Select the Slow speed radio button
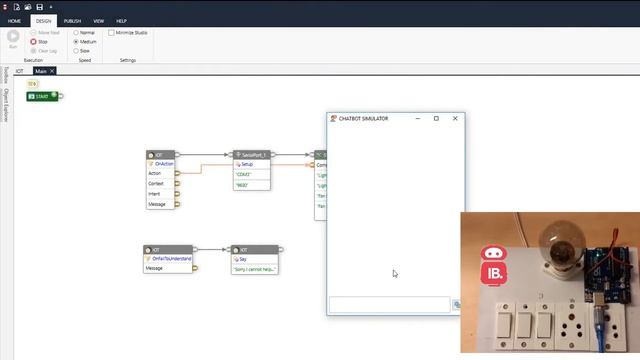The width and height of the screenshot is (640, 360). [76, 51]
